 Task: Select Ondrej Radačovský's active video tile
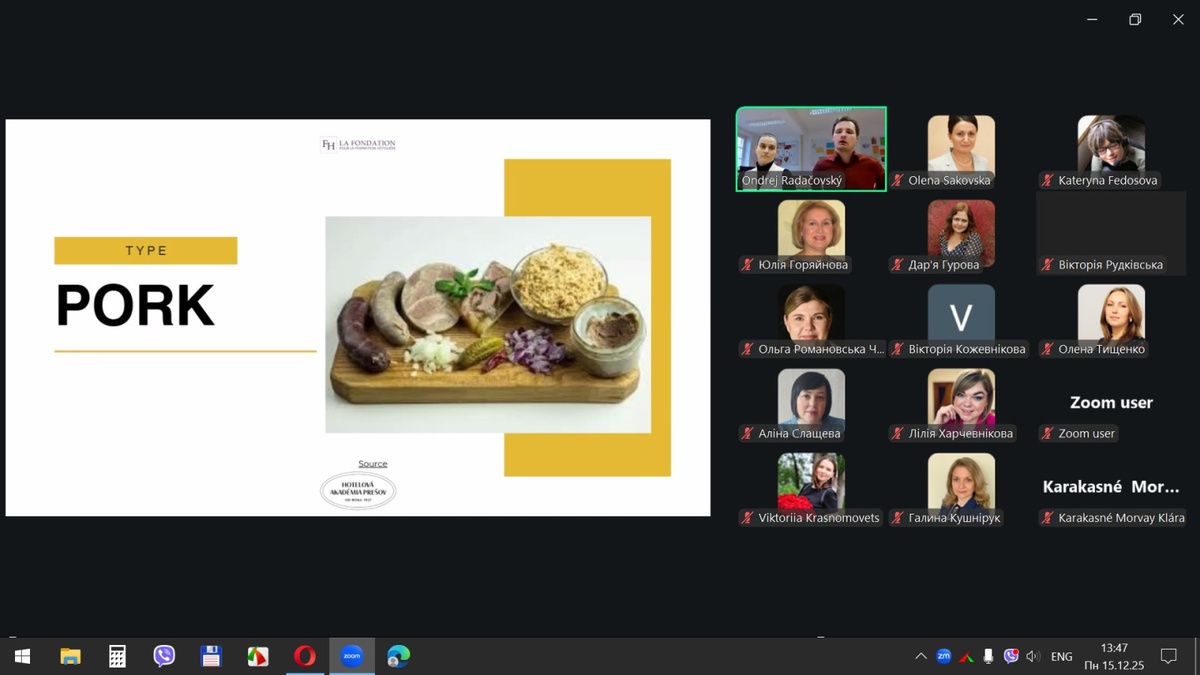[x=811, y=148]
